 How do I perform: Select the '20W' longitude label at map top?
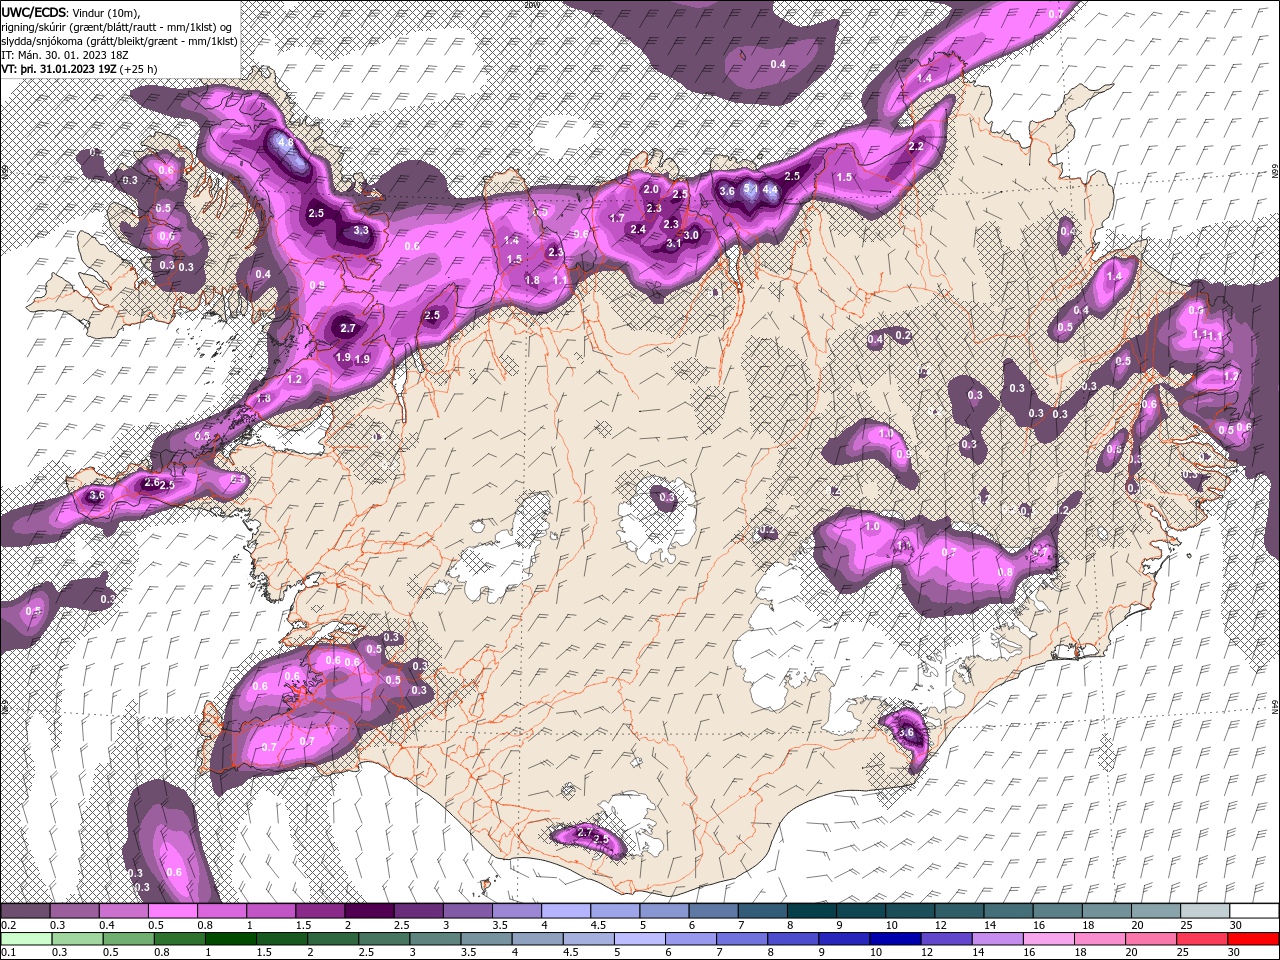click(x=531, y=5)
